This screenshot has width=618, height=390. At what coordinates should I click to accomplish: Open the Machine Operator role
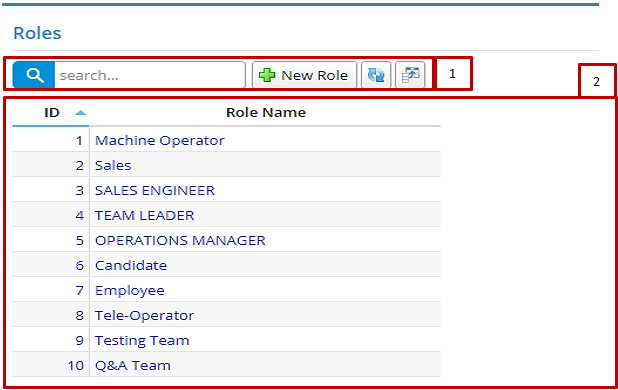[160, 140]
